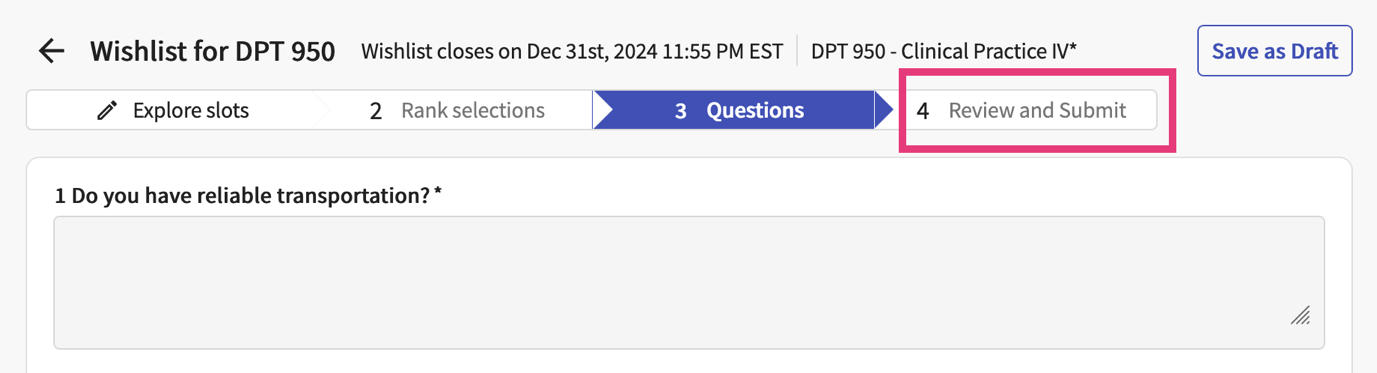Click the Review and Submit label text
The width and height of the screenshot is (1377, 373).
(x=1037, y=111)
